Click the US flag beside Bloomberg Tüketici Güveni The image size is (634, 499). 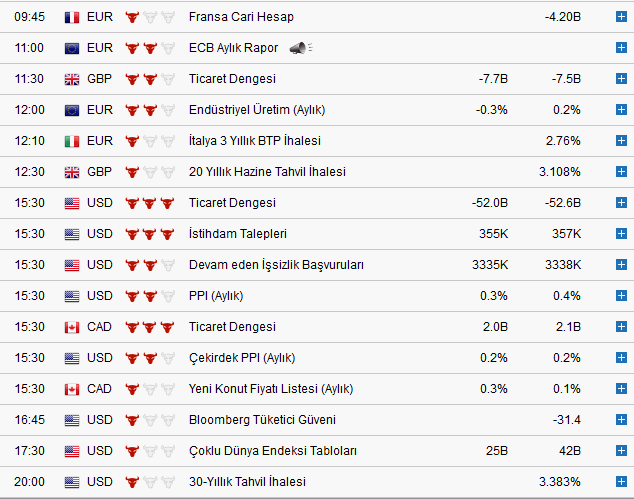tap(71, 420)
